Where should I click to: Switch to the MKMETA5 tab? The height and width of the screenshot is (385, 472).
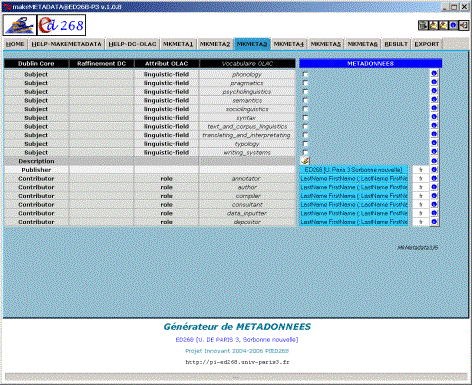(x=326, y=44)
